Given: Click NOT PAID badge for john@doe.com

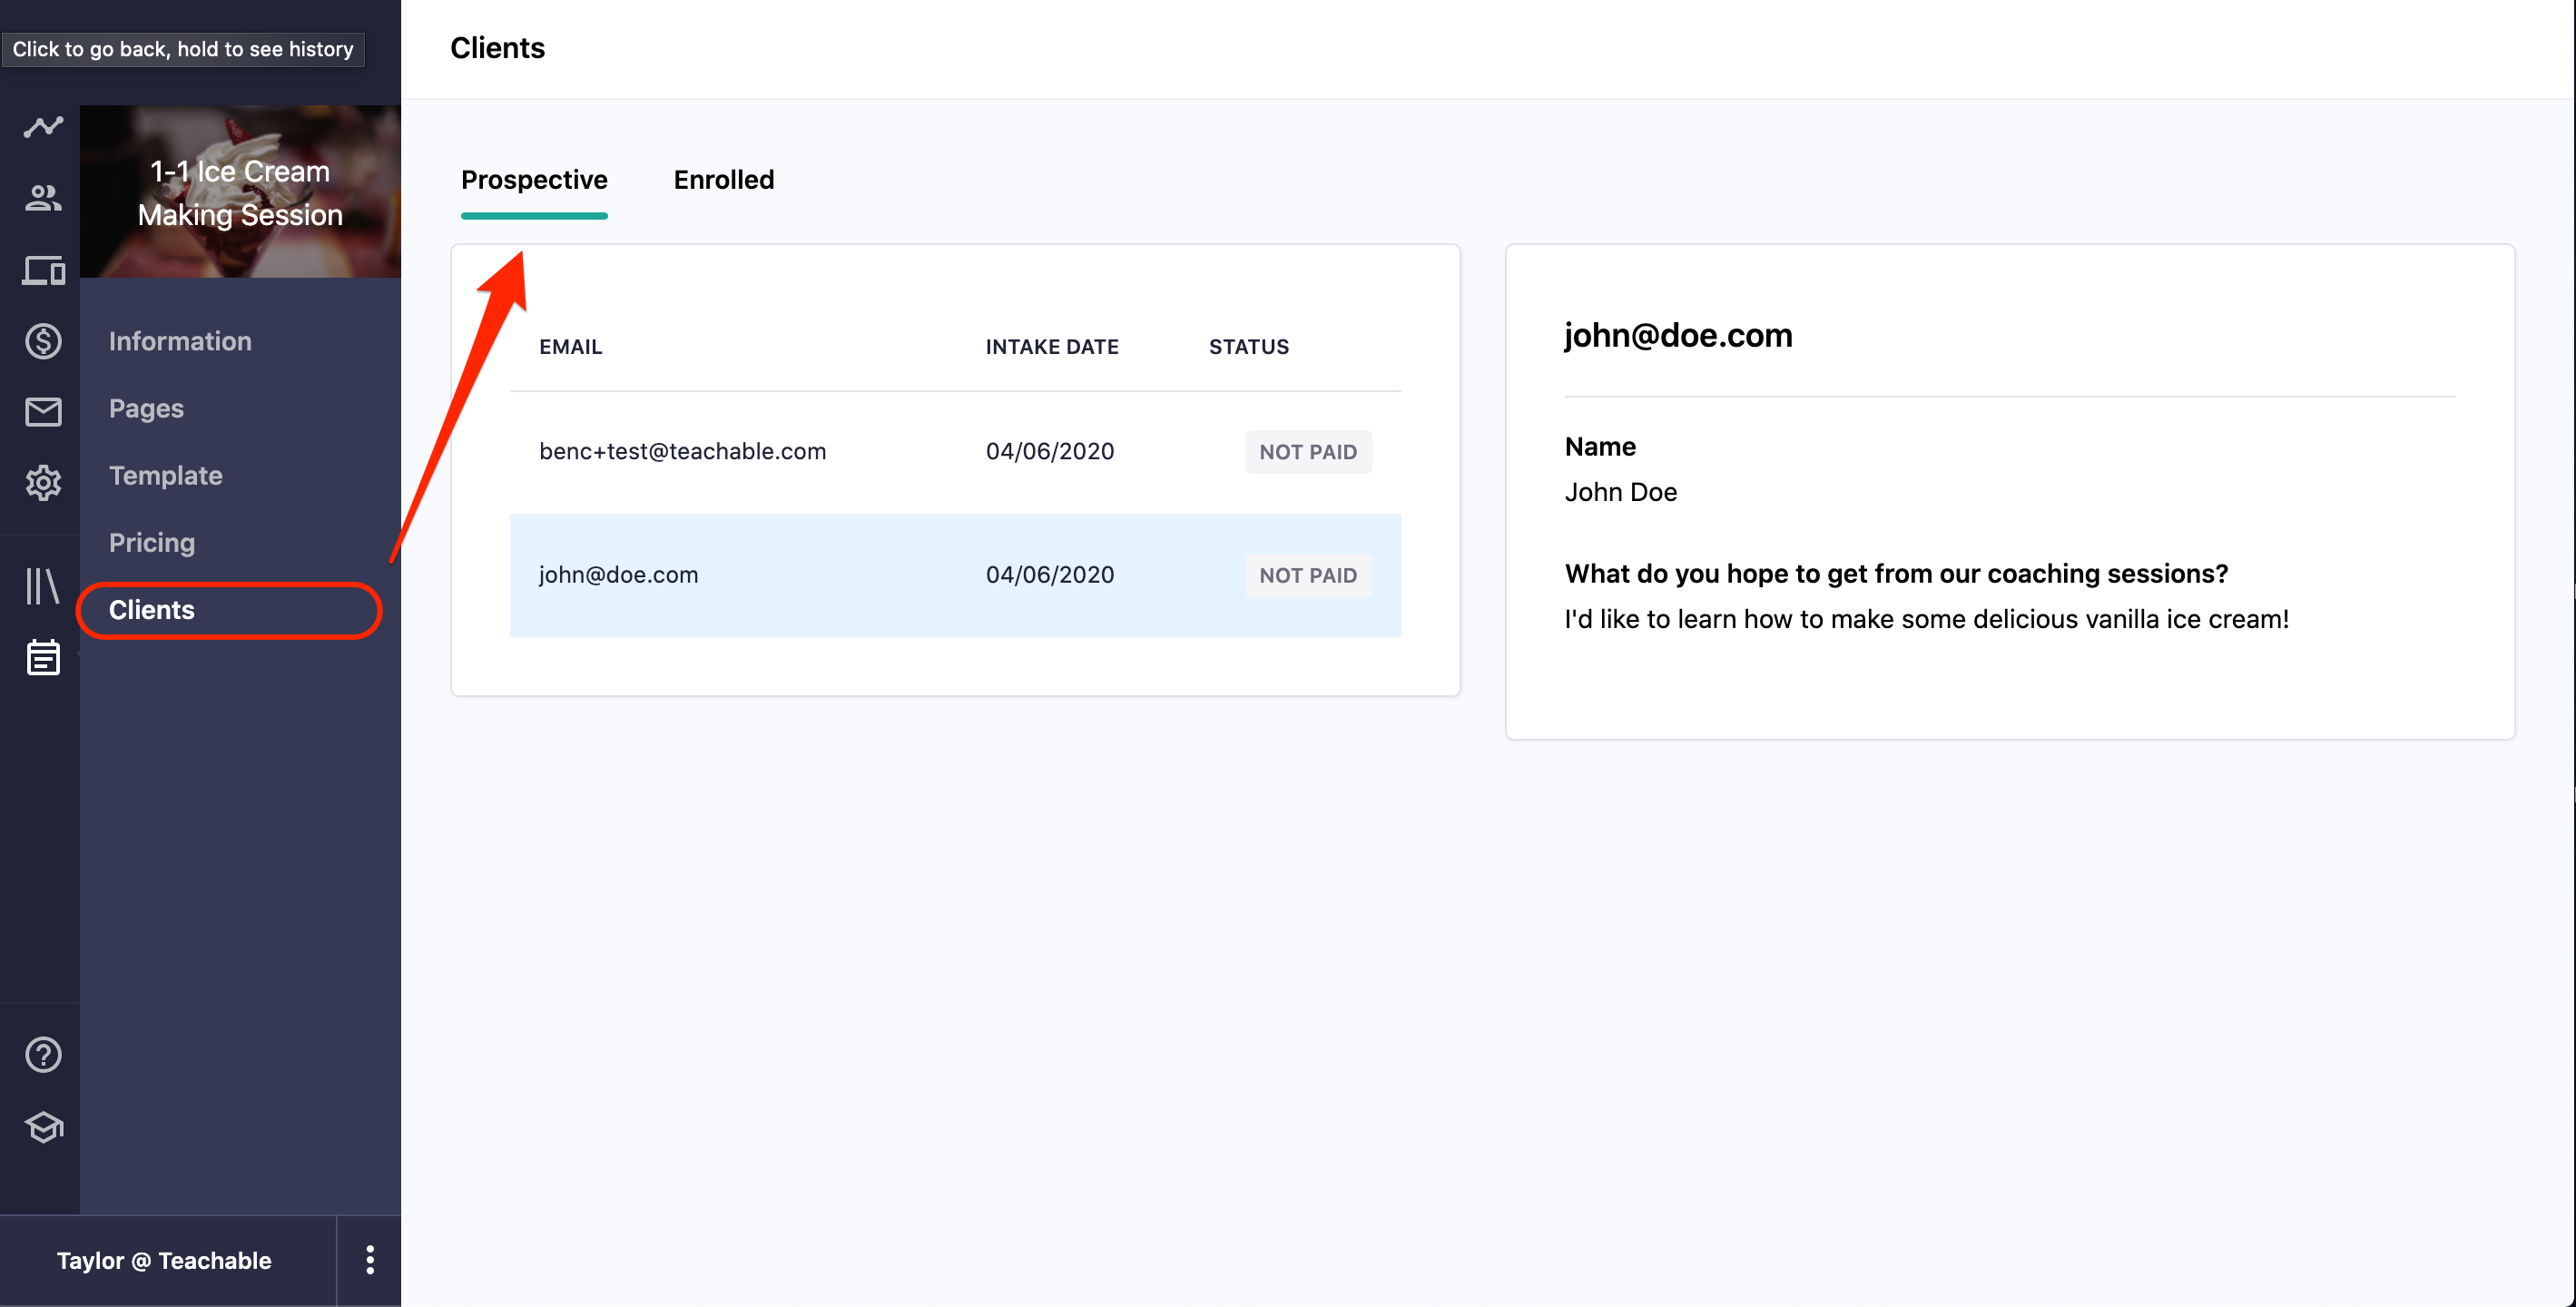Looking at the screenshot, I should 1308,575.
